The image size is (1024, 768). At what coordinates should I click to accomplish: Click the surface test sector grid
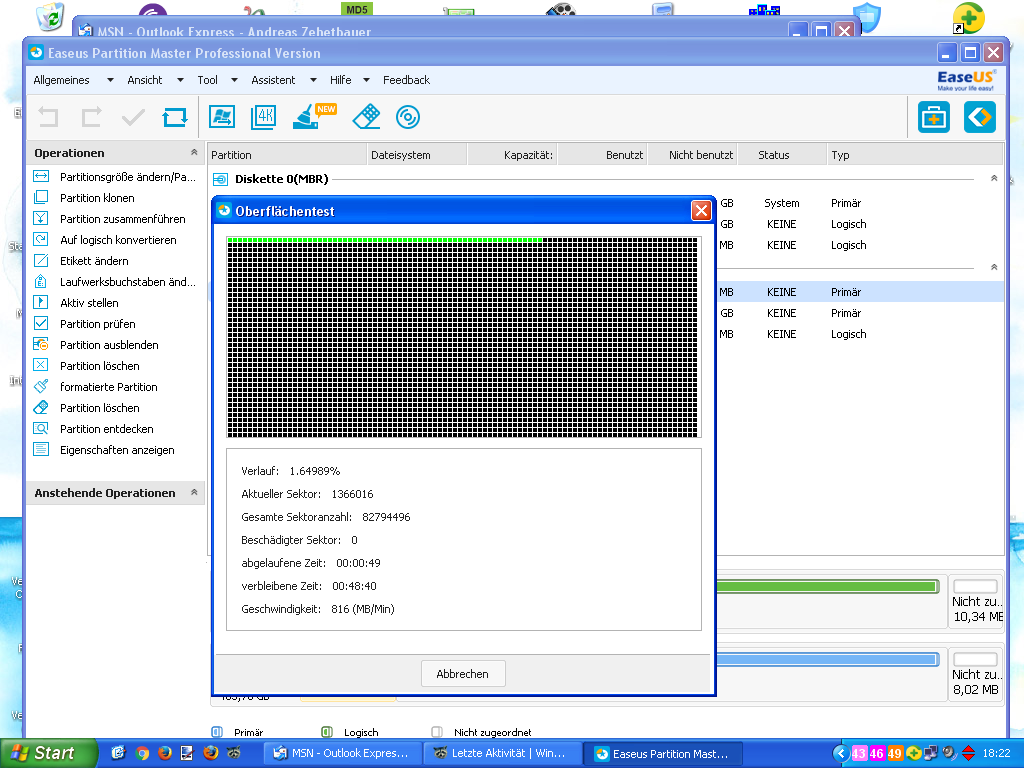click(464, 337)
